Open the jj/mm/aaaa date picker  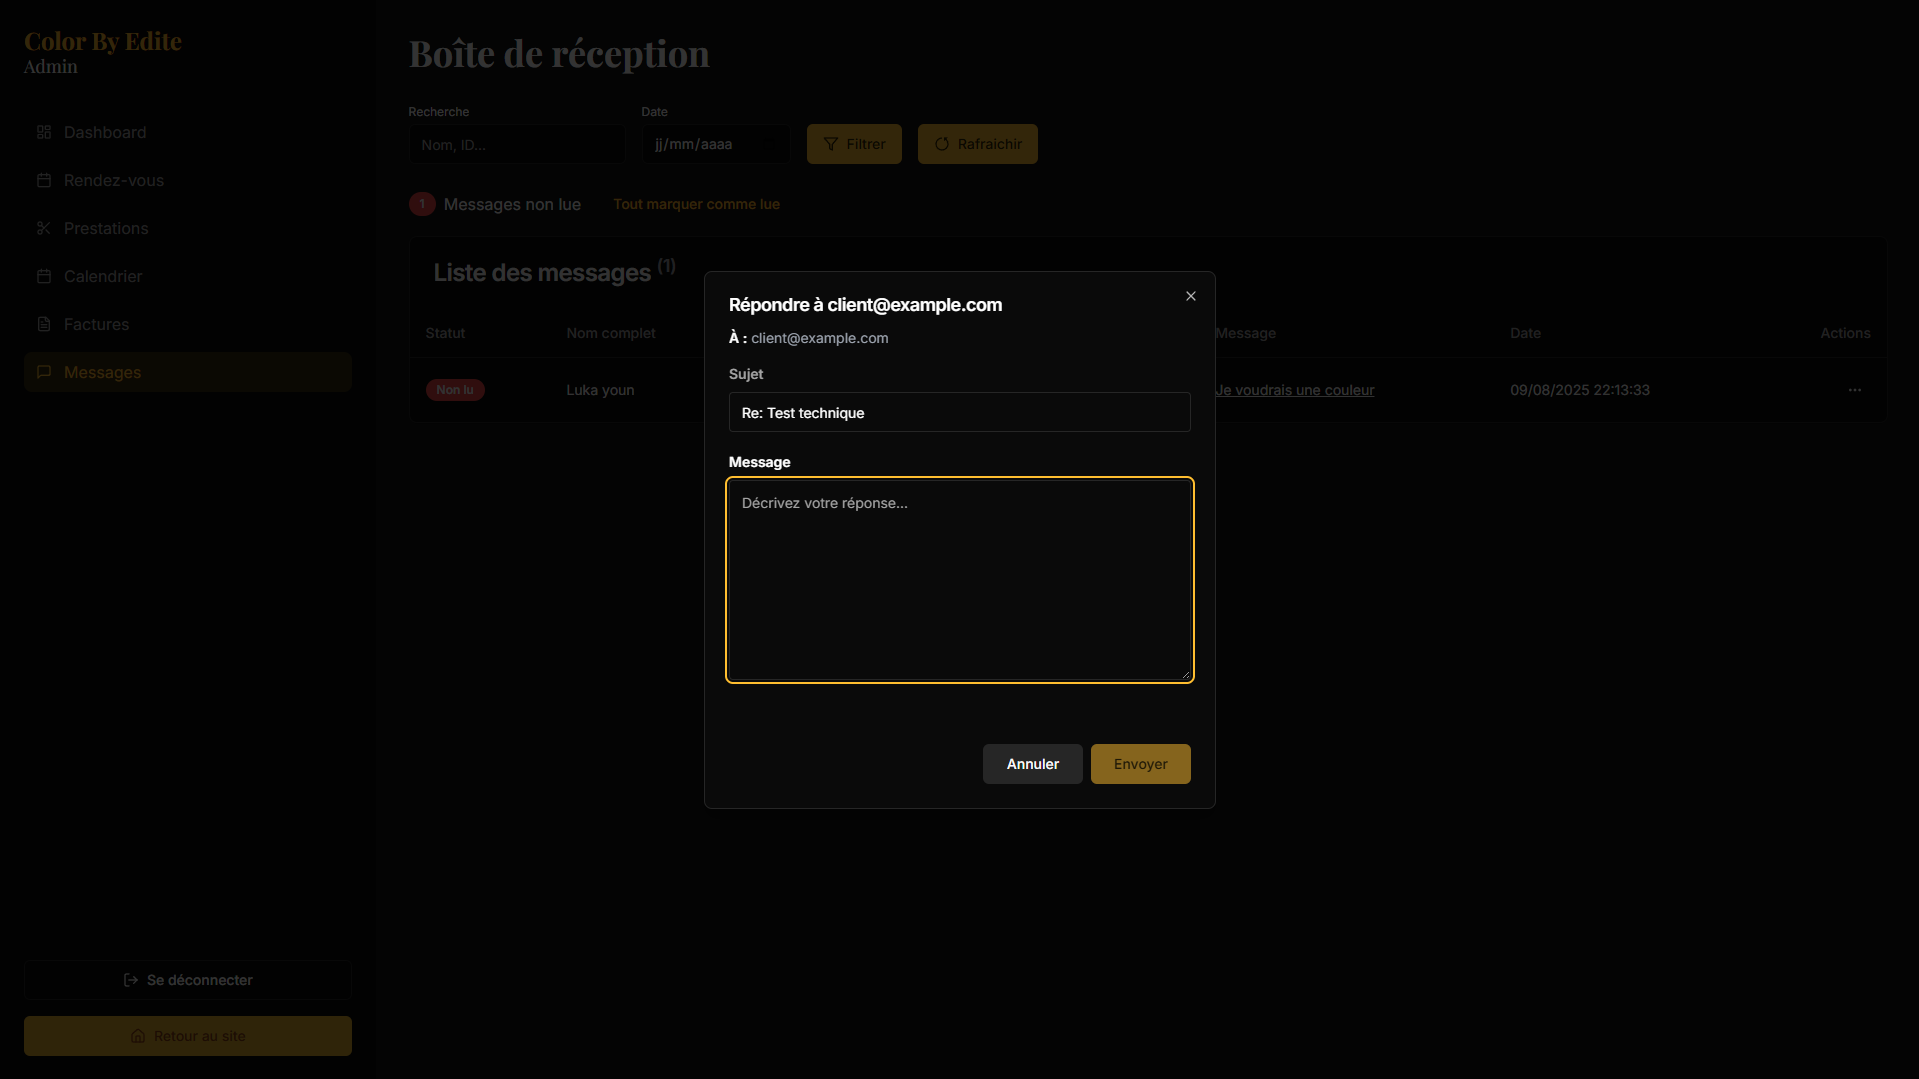pos(714,144)
